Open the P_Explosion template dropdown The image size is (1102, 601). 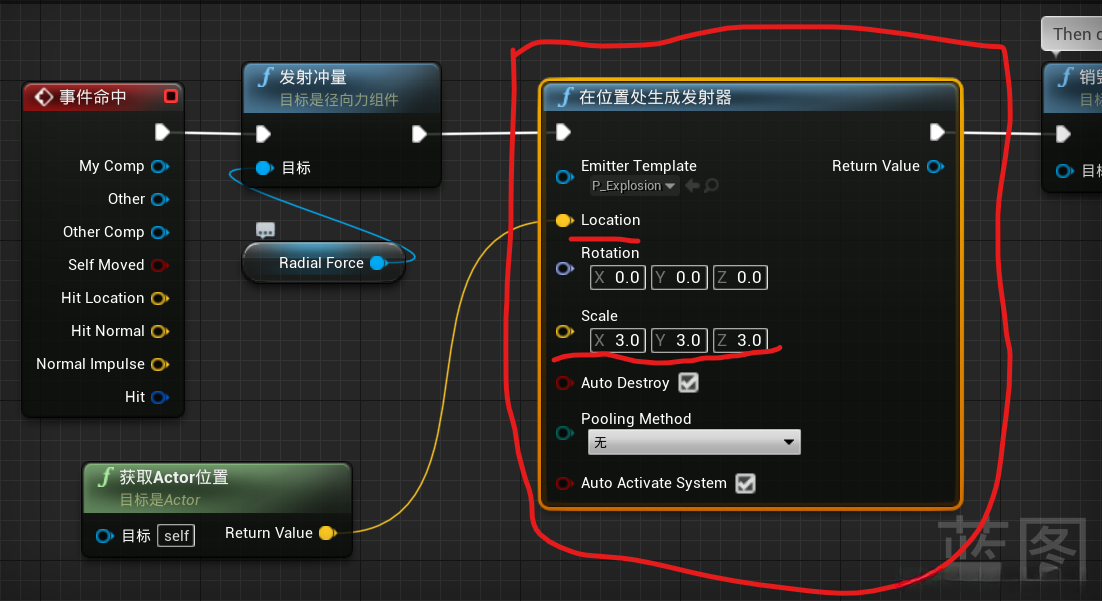pos(633,186)
